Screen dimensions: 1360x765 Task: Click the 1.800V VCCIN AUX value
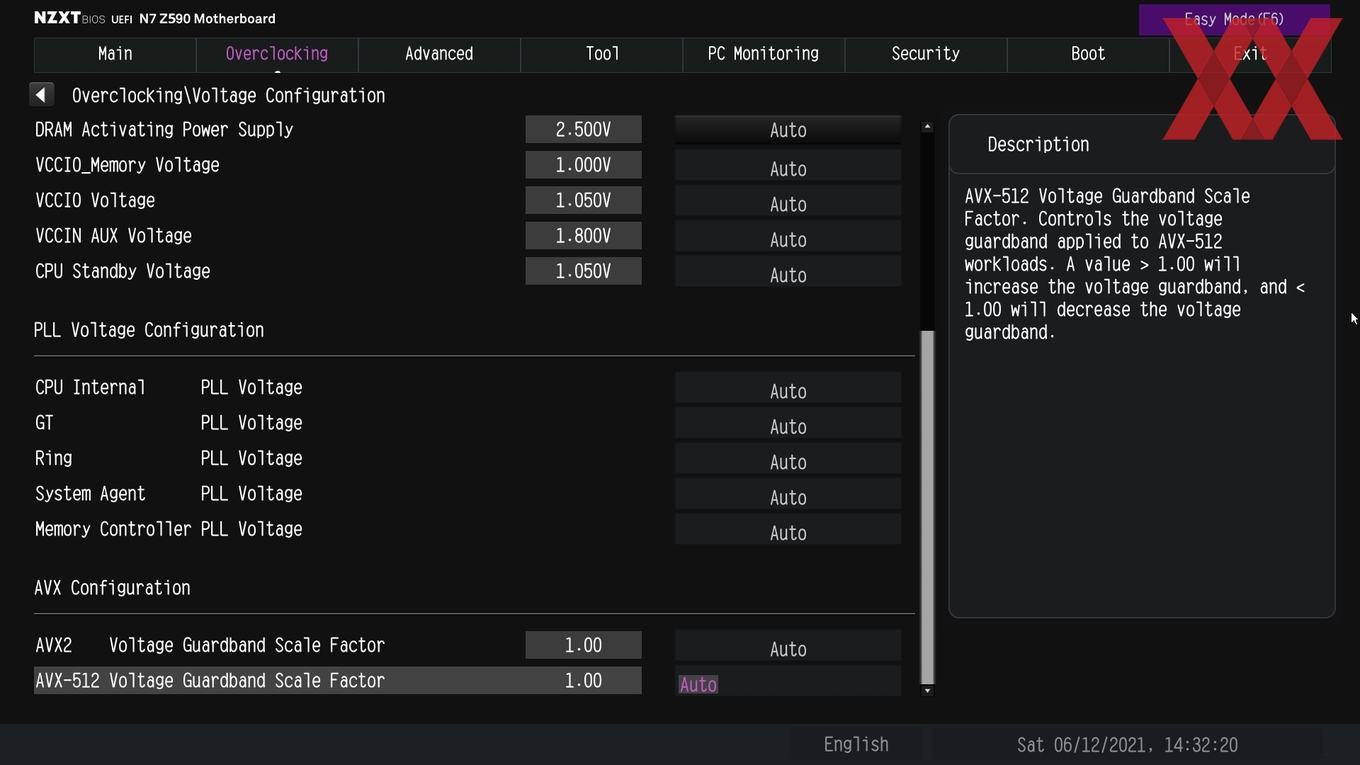coord(583,236)
